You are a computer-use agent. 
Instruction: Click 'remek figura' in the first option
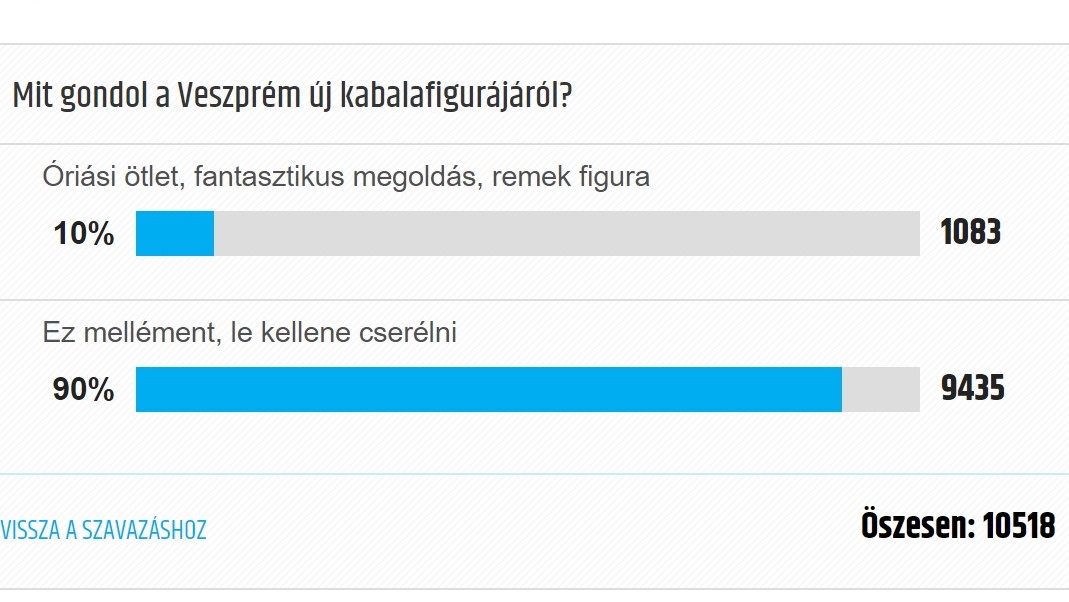[x=571, y=177]
